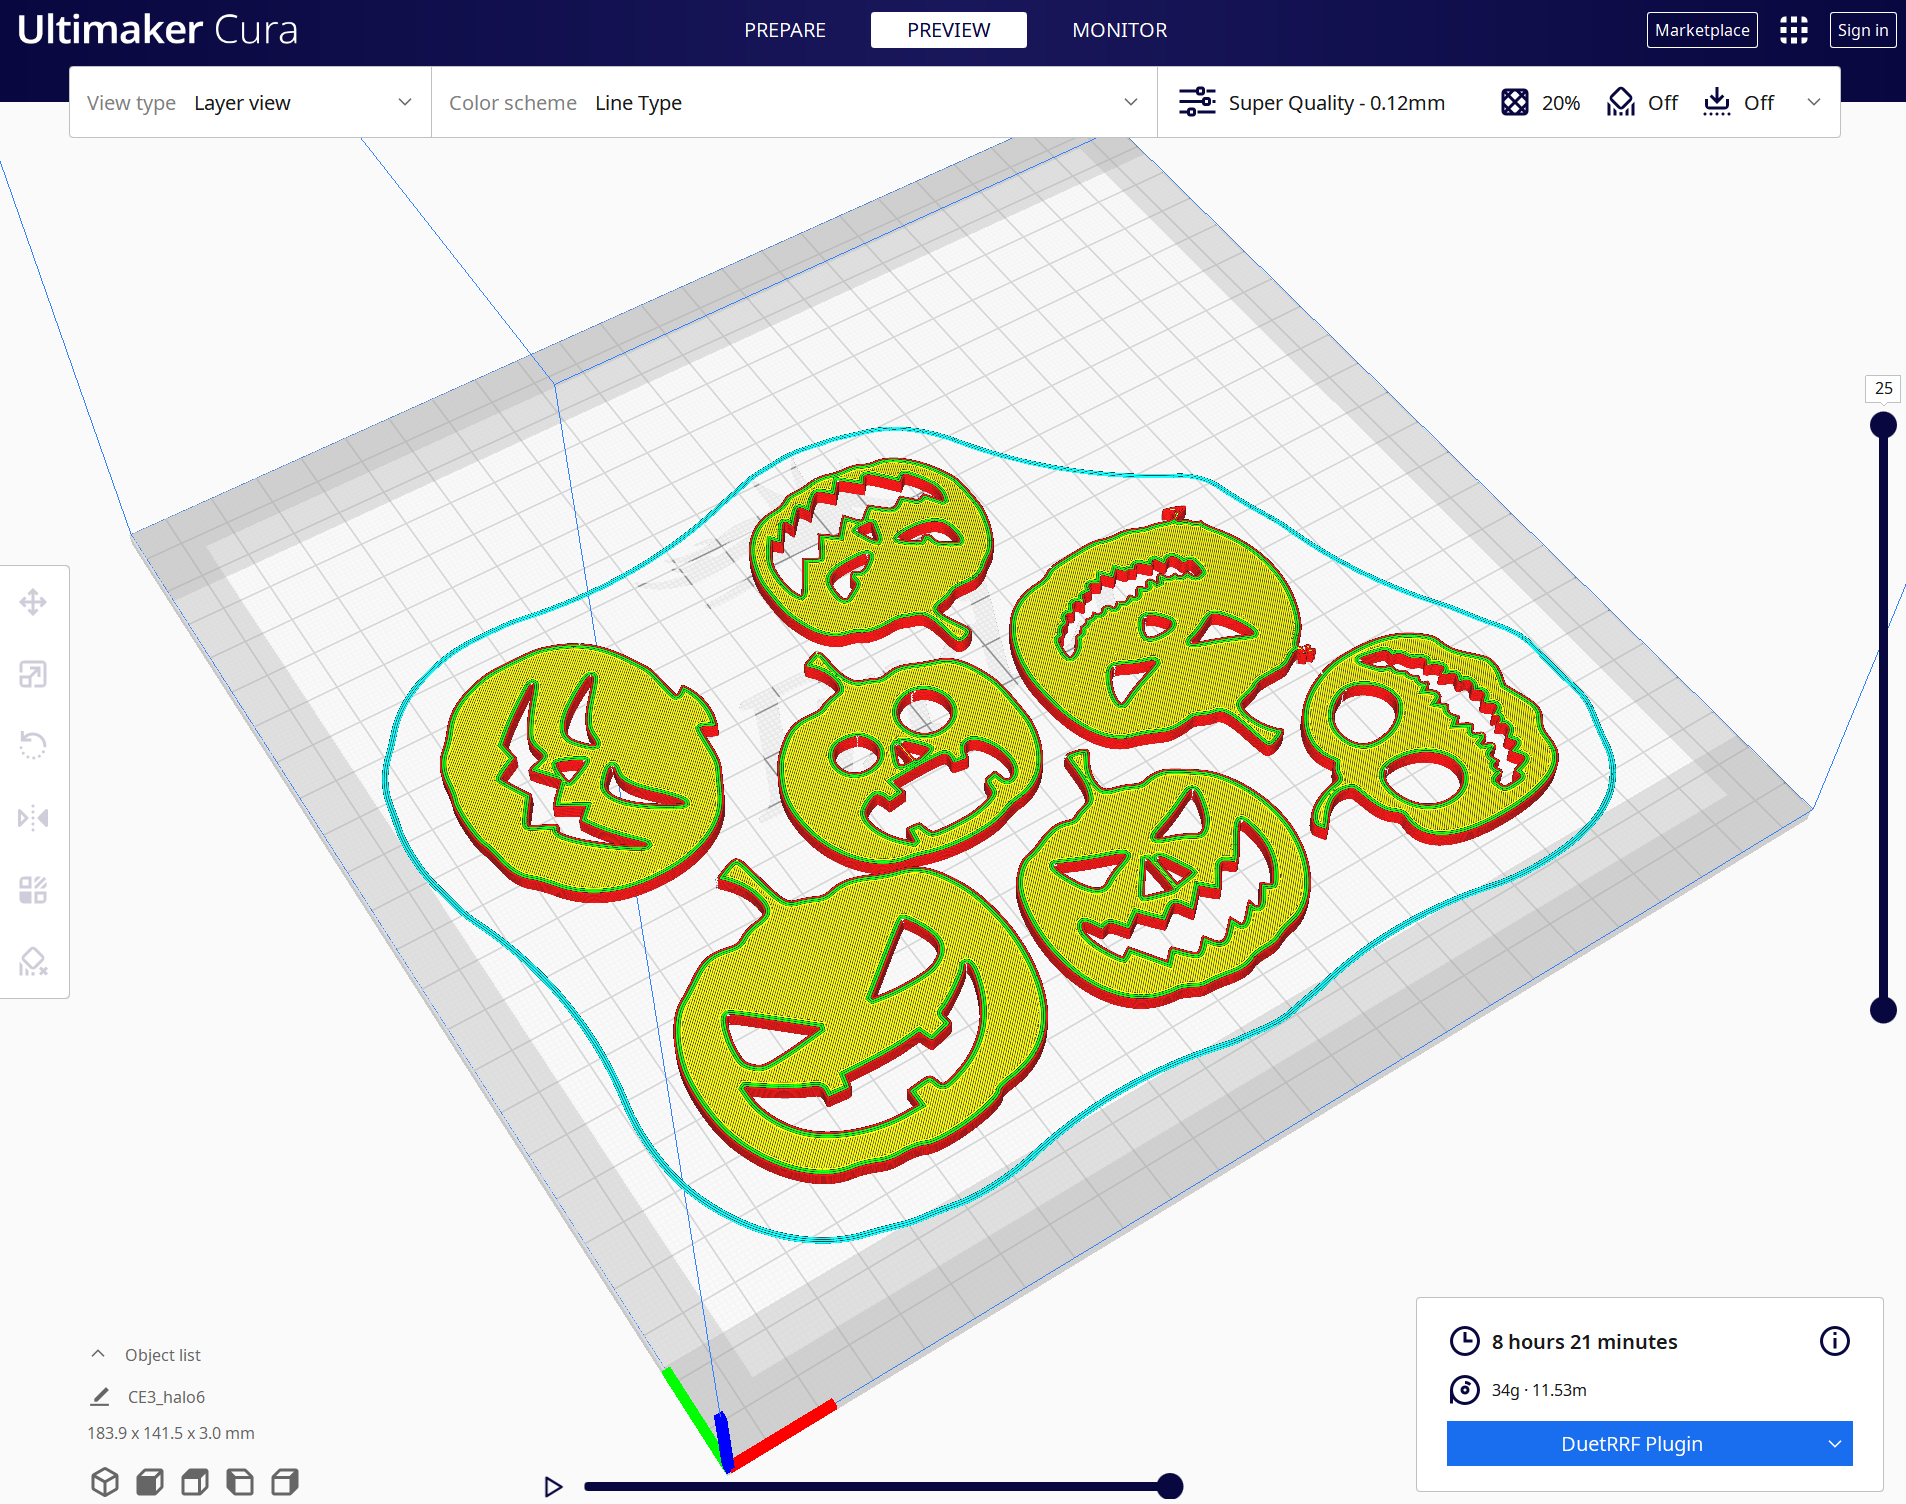Switch to right side view cube icon

tap(285, 1481)
